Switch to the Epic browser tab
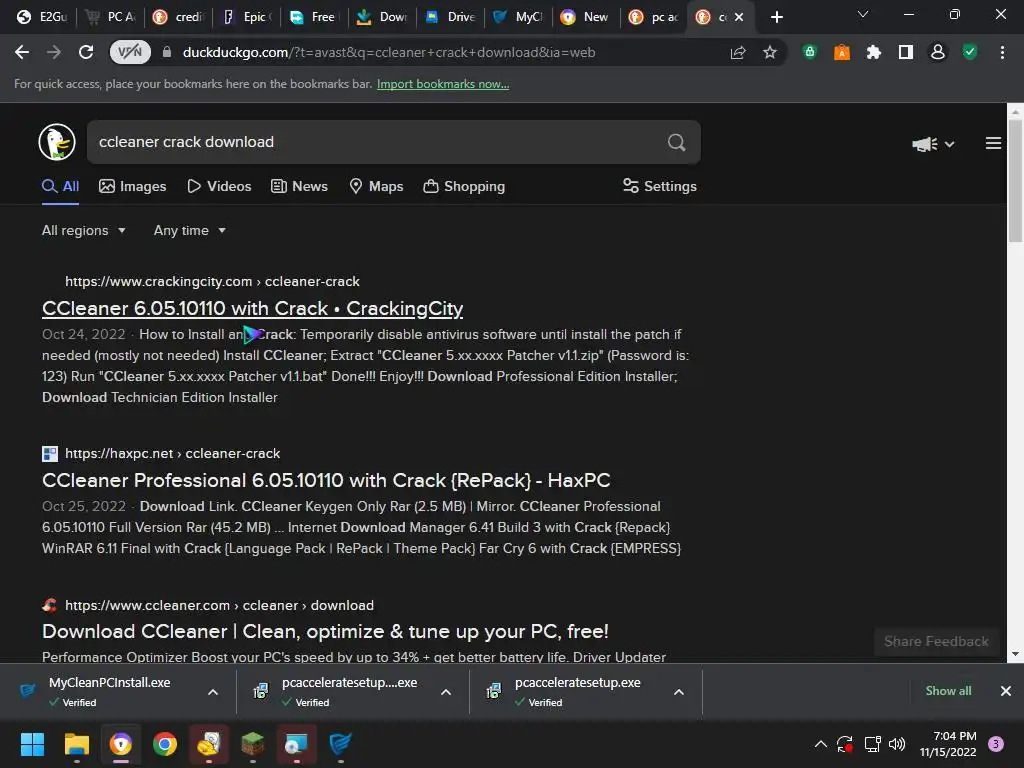The height and width of the screenshot is (768, 1024). pyautogui.click(x=247, y=17)
